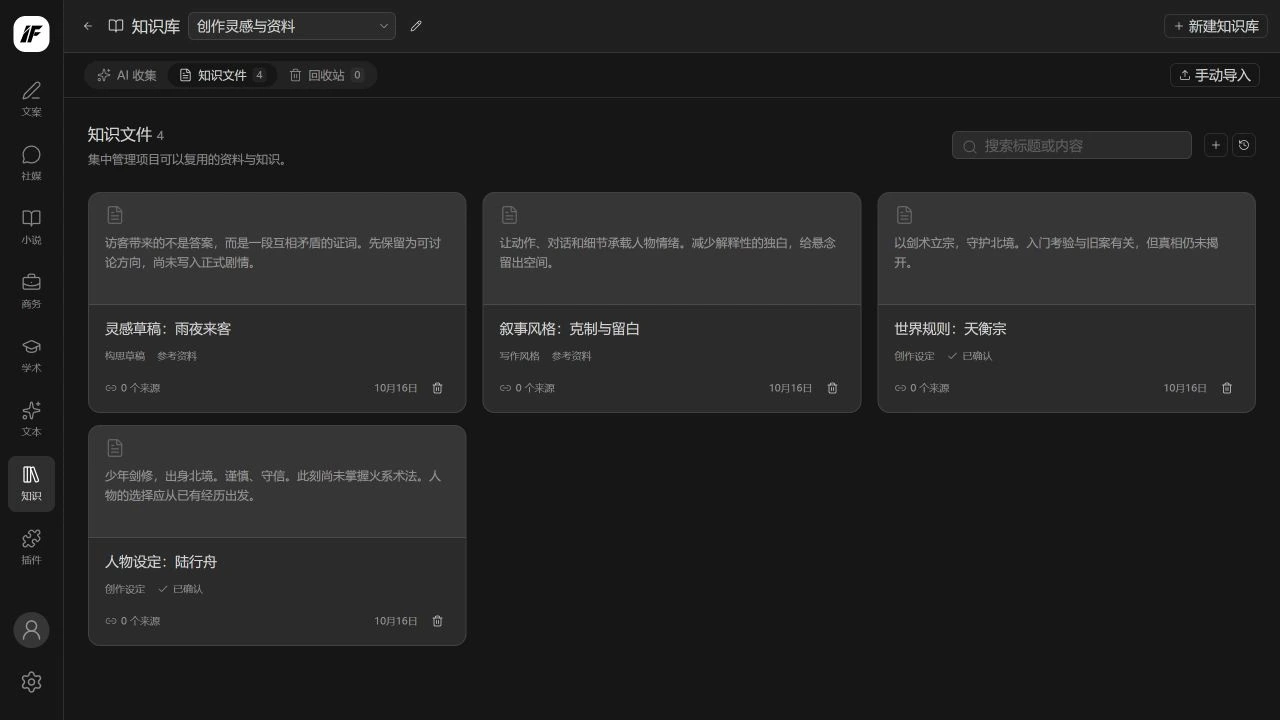The width and height of the screenshot is (1280, 720).
Task: Open the 文案 section in sidebar
Action: coord(31,99)
